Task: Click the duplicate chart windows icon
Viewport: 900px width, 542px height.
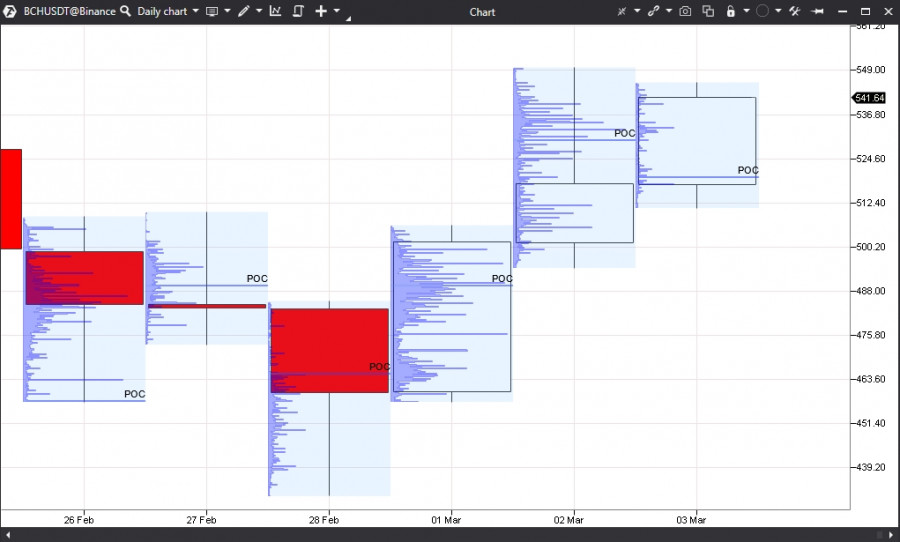Action: click(708, 11)
